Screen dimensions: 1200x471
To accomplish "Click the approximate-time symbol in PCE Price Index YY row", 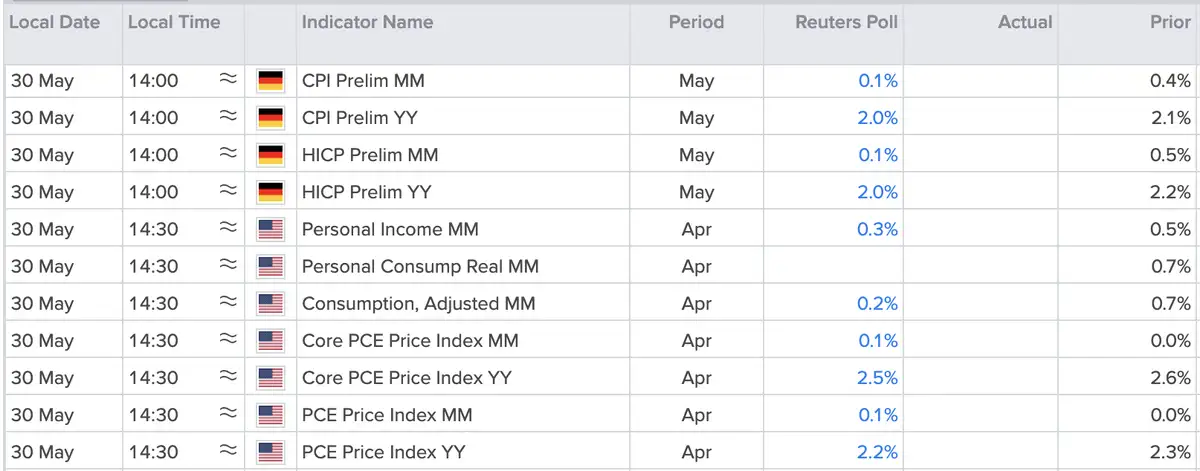I will 227,452.
